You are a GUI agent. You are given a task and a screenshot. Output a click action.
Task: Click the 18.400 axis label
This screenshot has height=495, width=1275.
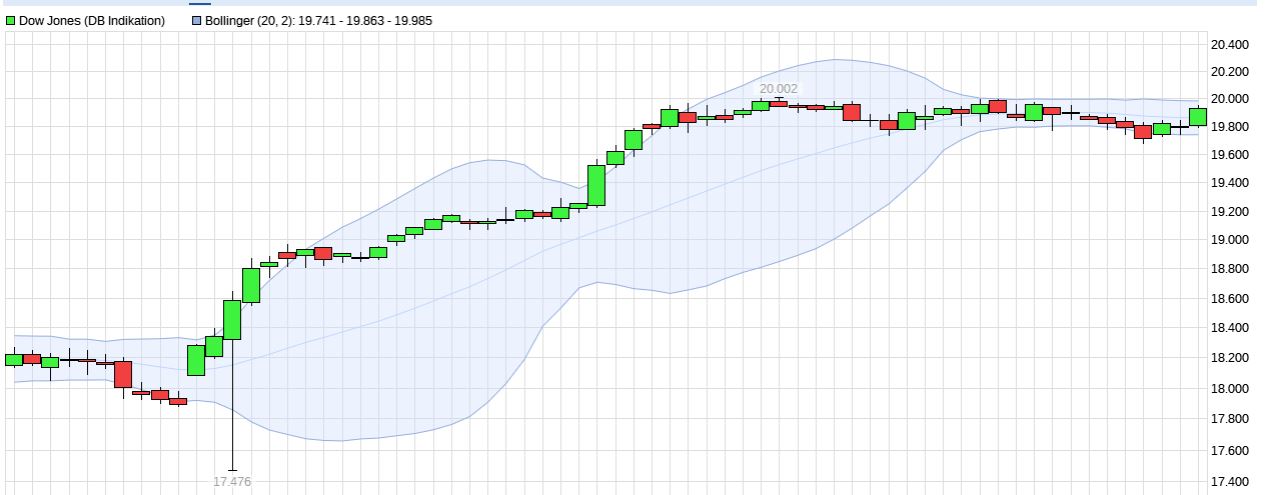tap(1229, 328)
